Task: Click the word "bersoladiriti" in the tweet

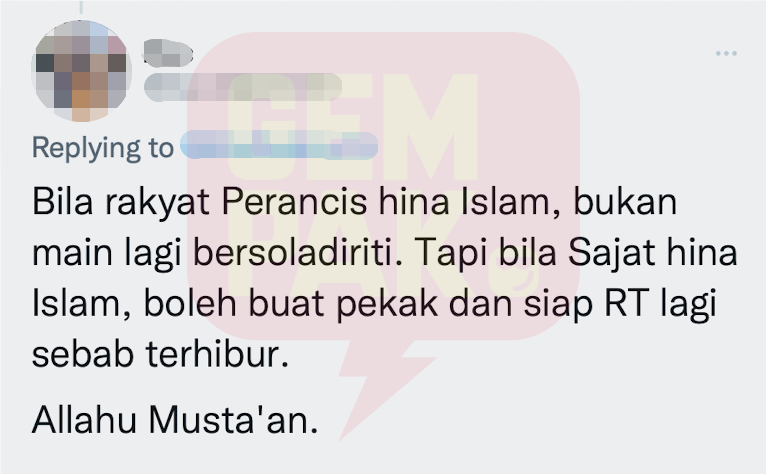Action: point(298,253)
